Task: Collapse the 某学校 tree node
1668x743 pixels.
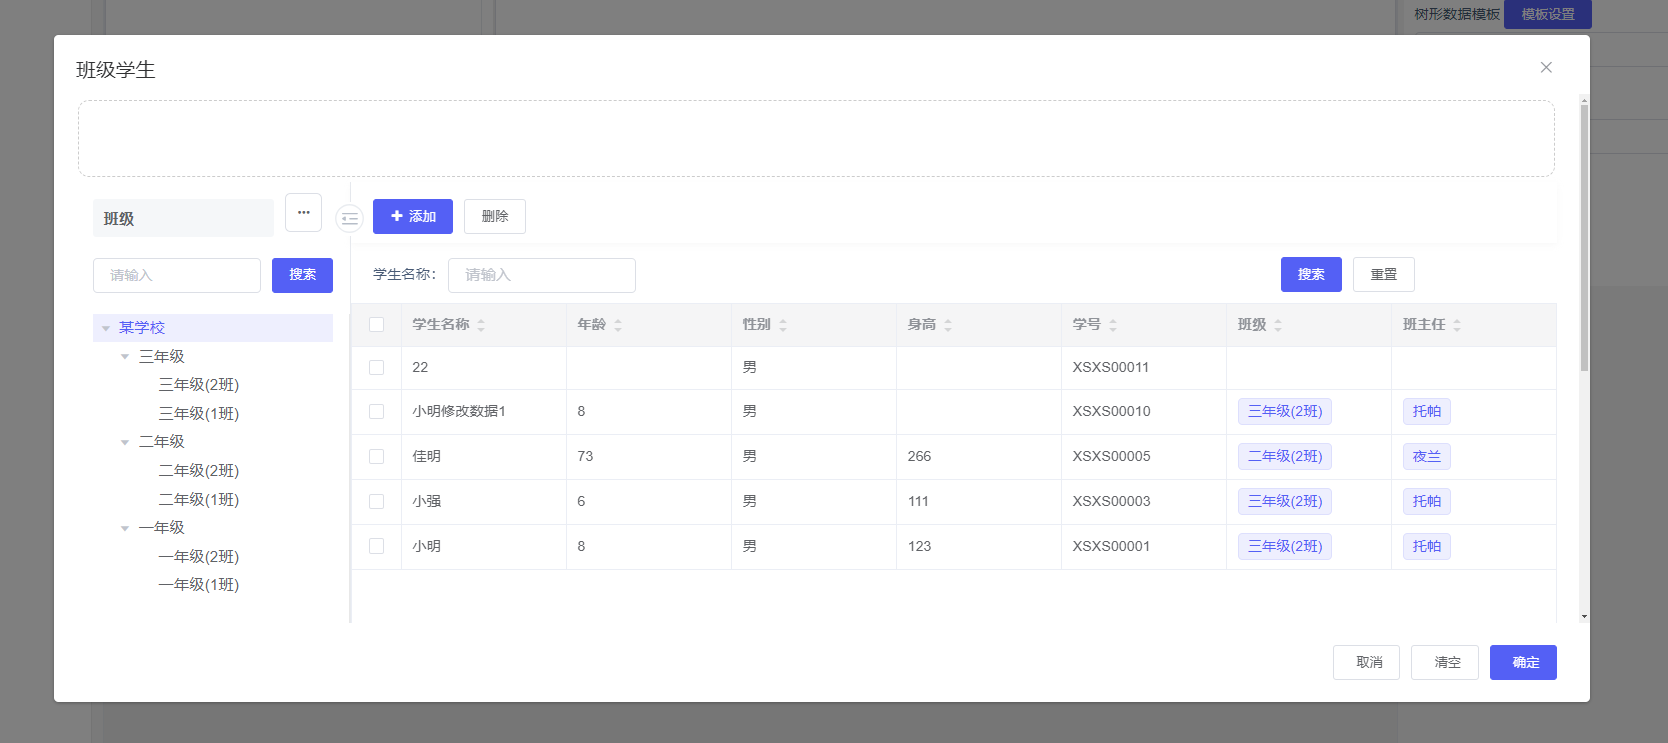Action: pos(106,328)
